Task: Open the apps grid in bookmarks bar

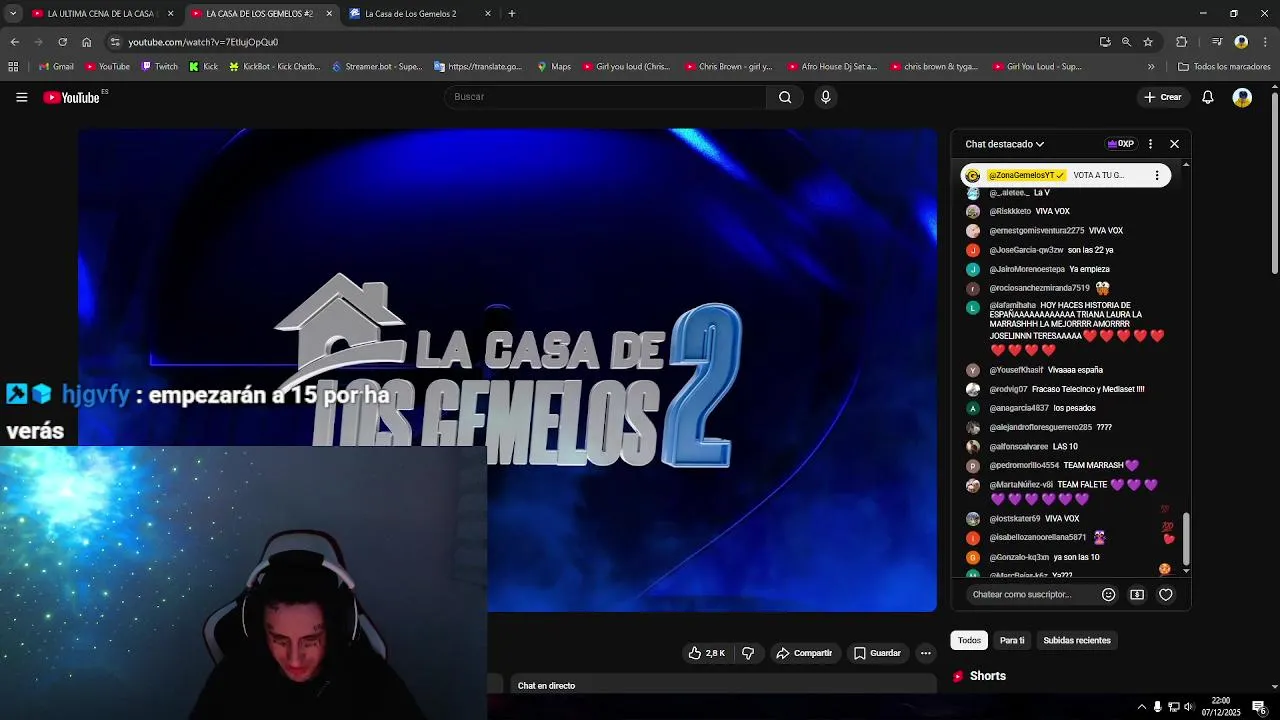Action: click(13, 67)
